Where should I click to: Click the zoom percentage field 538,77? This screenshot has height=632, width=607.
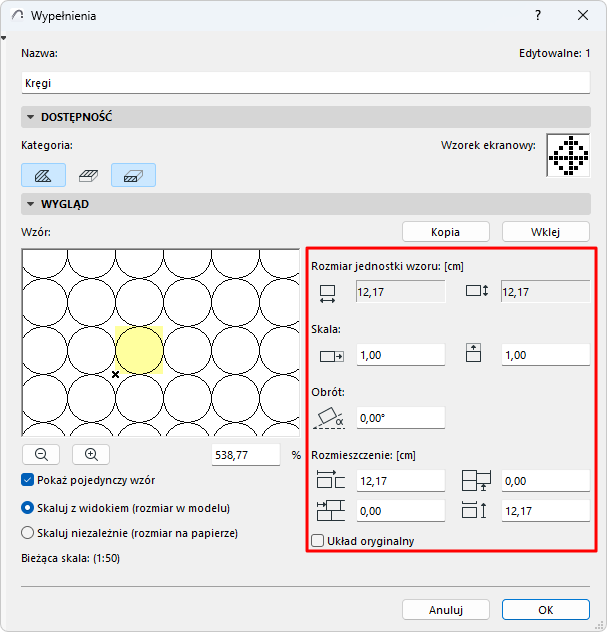(246, 455)
